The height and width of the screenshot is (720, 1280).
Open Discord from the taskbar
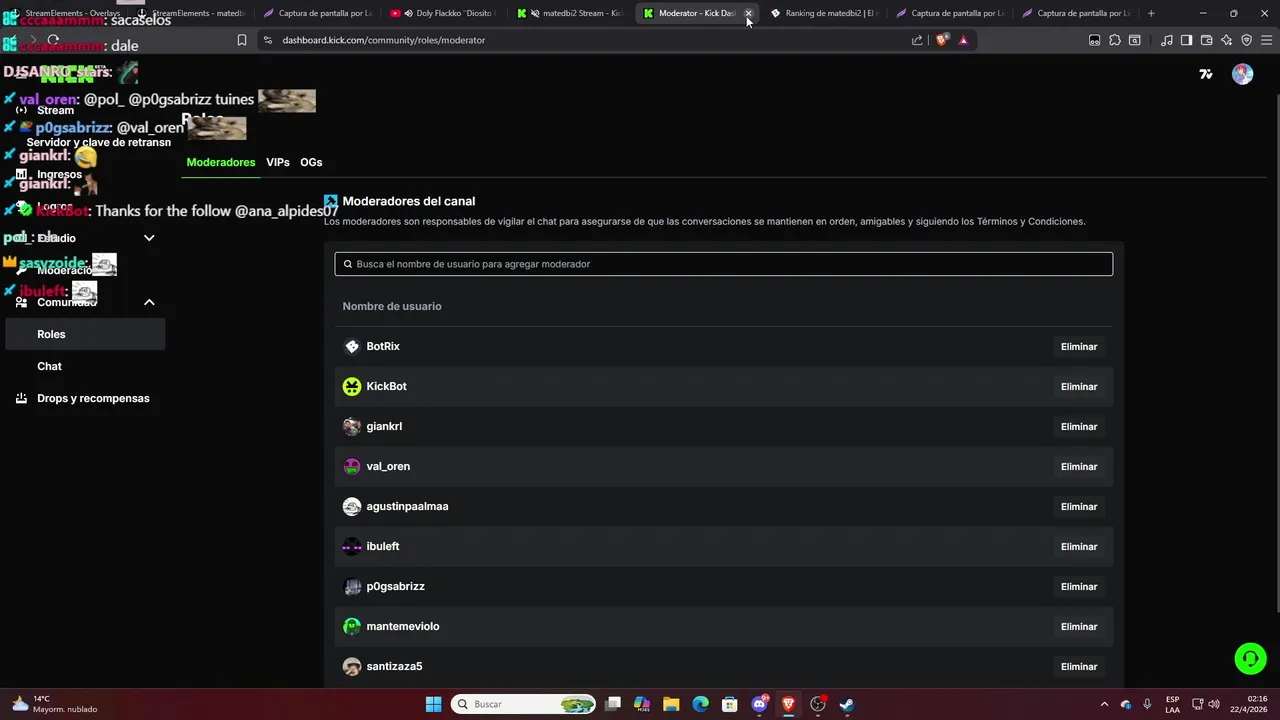click(x=759, y=704)
